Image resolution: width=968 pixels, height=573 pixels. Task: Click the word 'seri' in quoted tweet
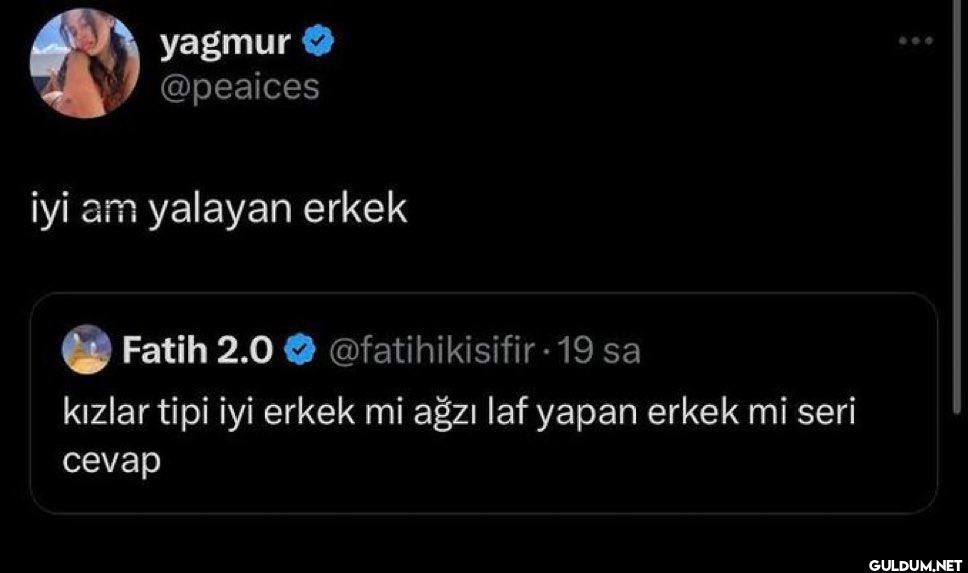pos(828,415)
